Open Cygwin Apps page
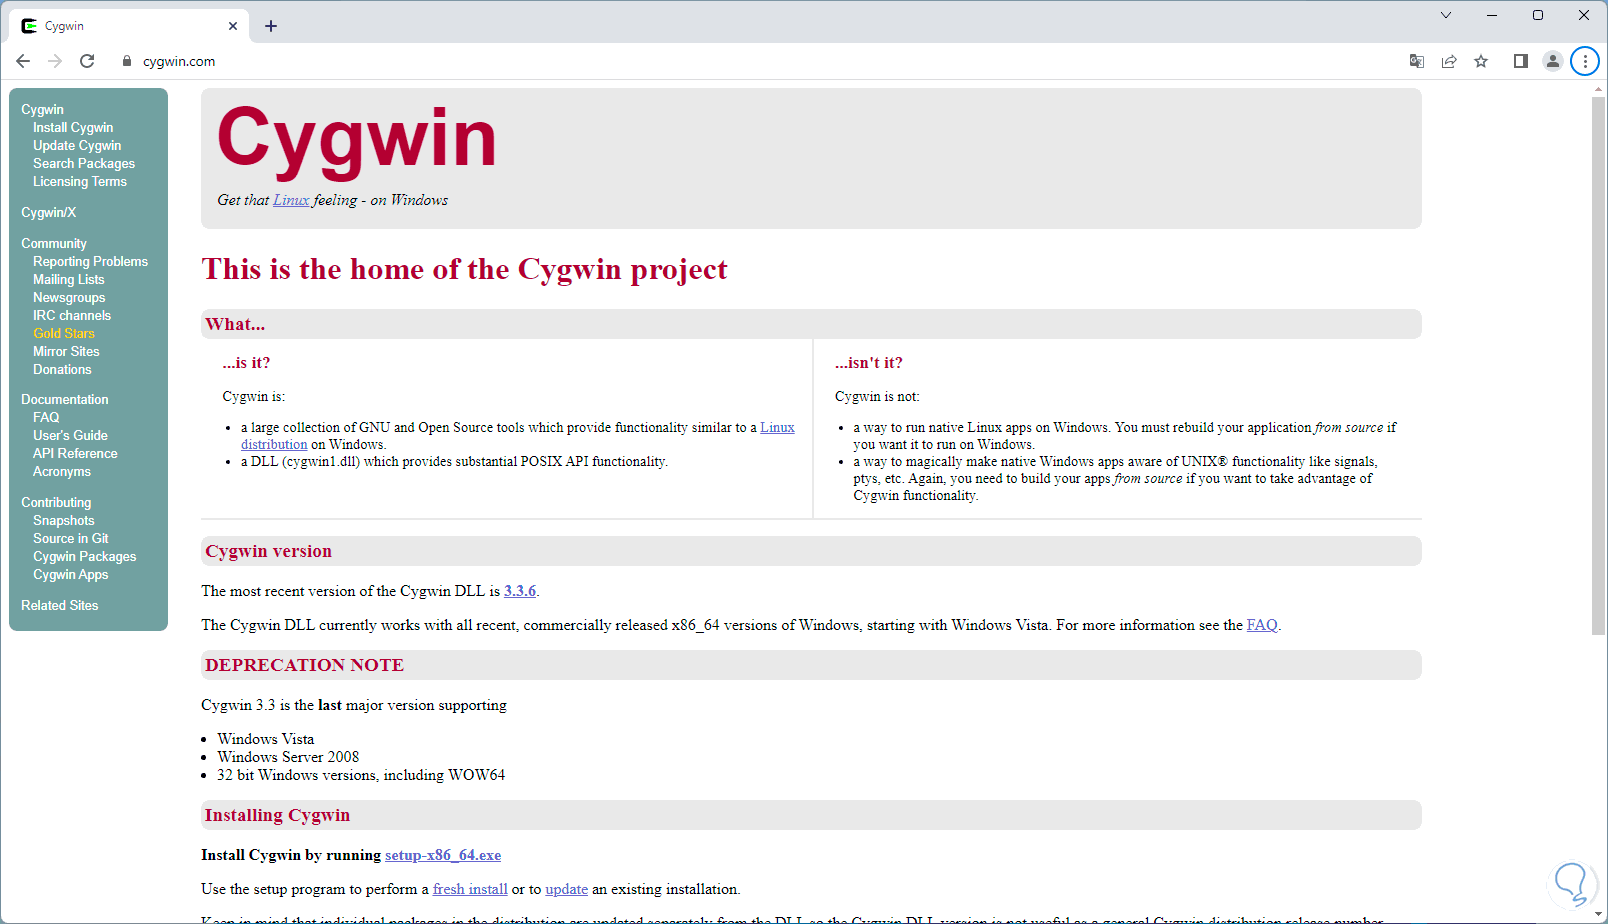This screenshot has height=924, width=1608. click(71, 575)
